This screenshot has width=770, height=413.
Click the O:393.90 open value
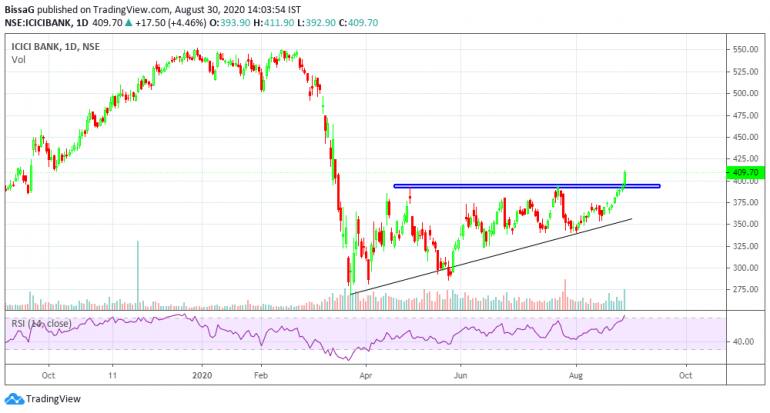click(230, 23)
